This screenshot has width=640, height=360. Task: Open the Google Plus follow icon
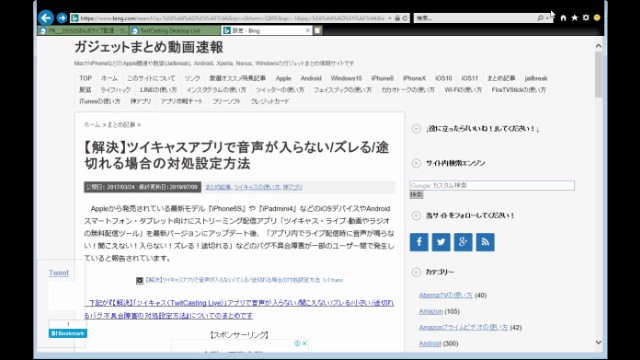(x=463, y=242)
